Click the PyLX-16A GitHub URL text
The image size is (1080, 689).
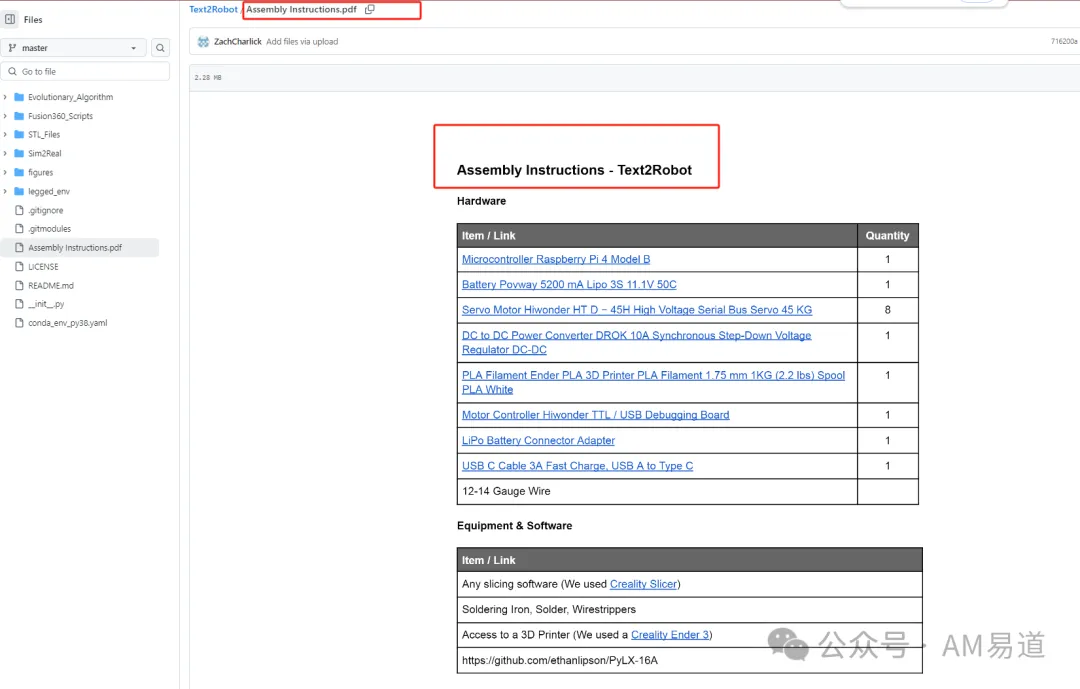point(560,660)
